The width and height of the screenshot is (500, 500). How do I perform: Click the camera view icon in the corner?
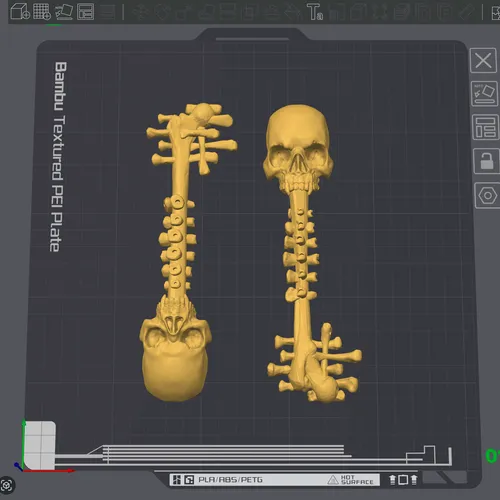tap(7, 485)
